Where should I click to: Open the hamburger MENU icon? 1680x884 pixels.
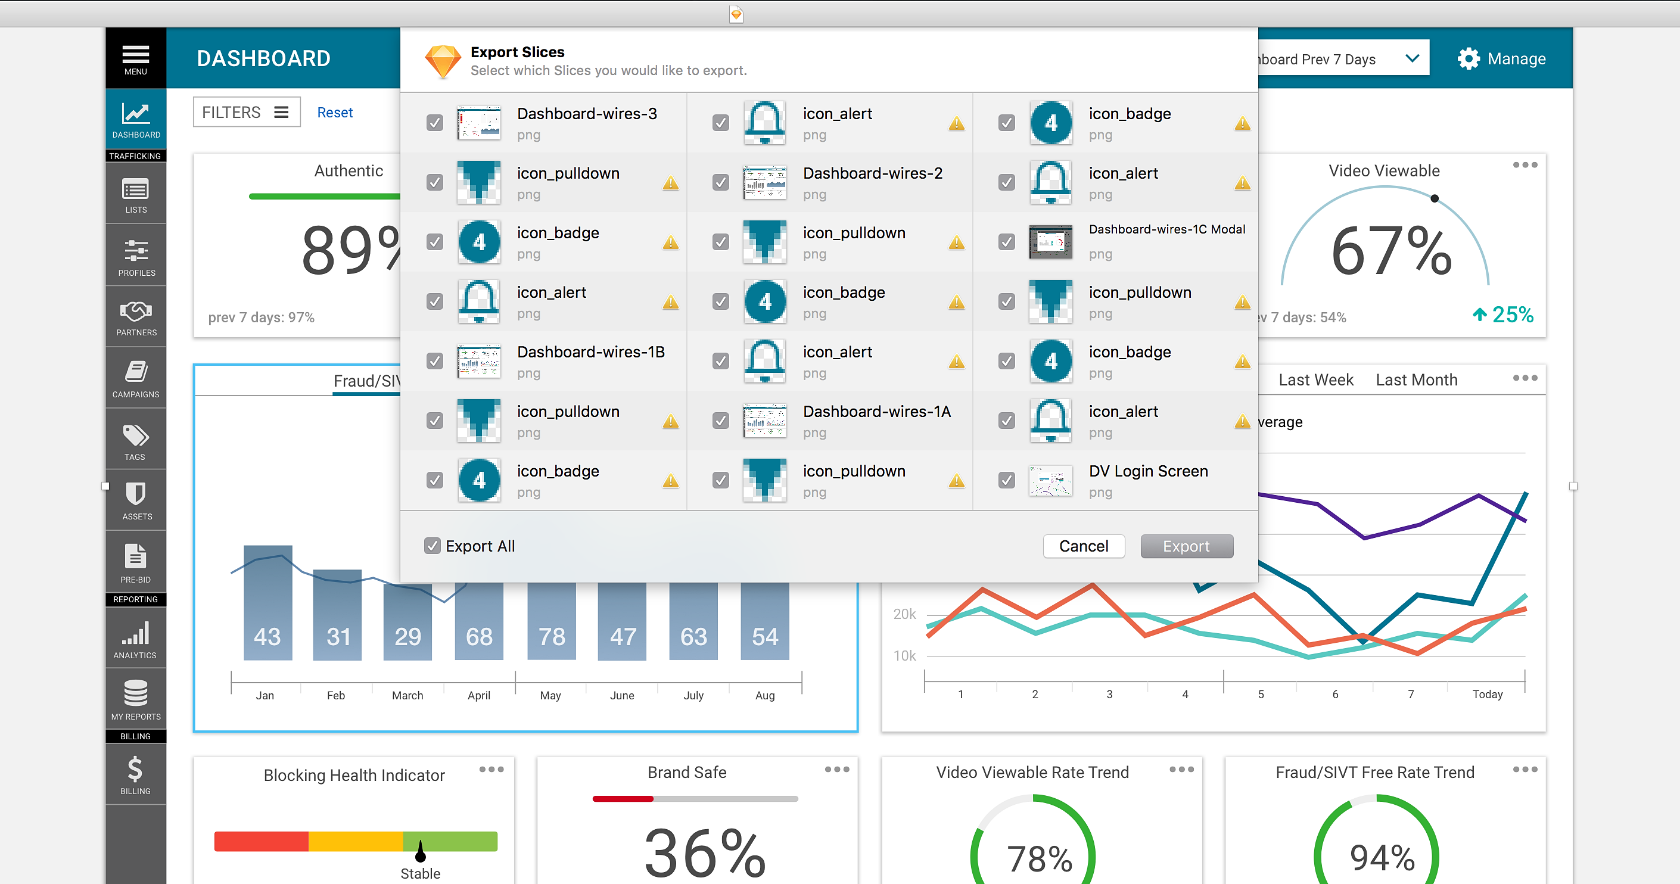tap(136, 58)
